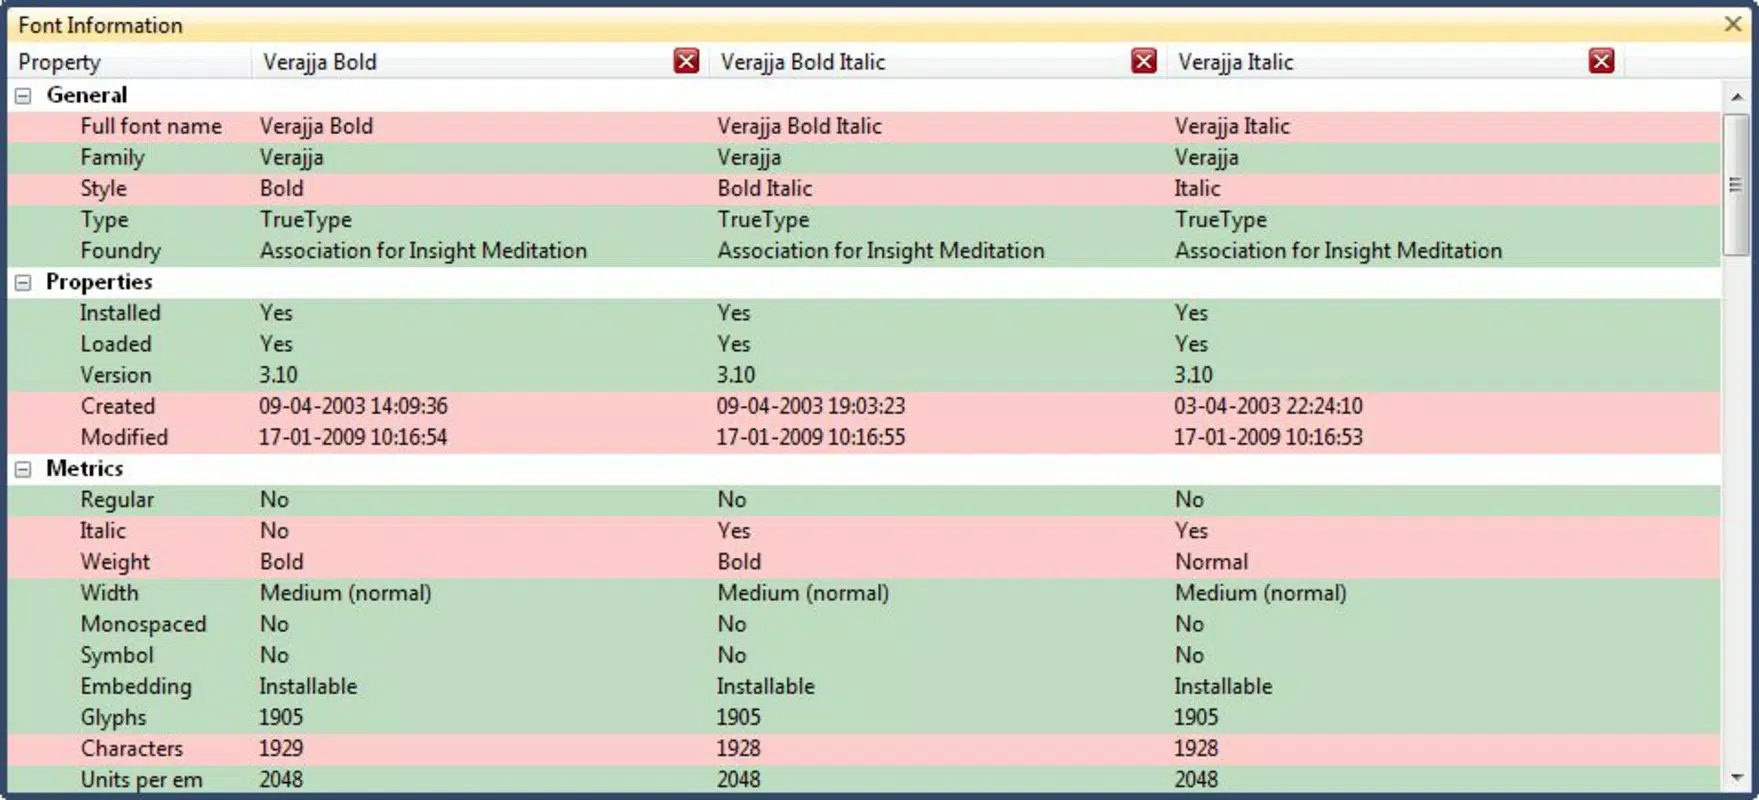Select the Regular row label
The height and width of the screenshot is (800, 1759).
(117, 499)
